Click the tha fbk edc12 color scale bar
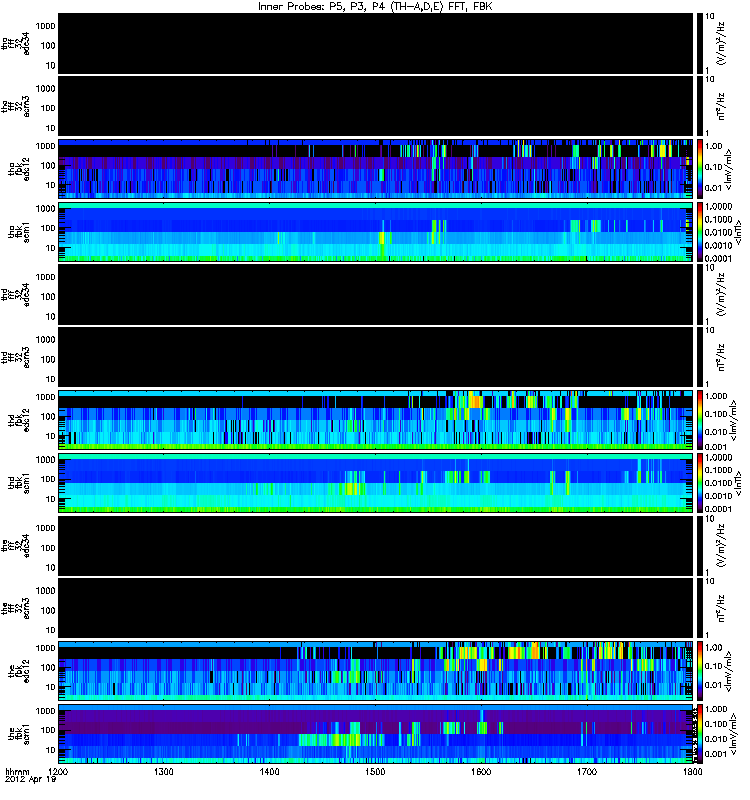Image resolution: width=750 pixels, height=800 pixels. click(x=699, y=169)
